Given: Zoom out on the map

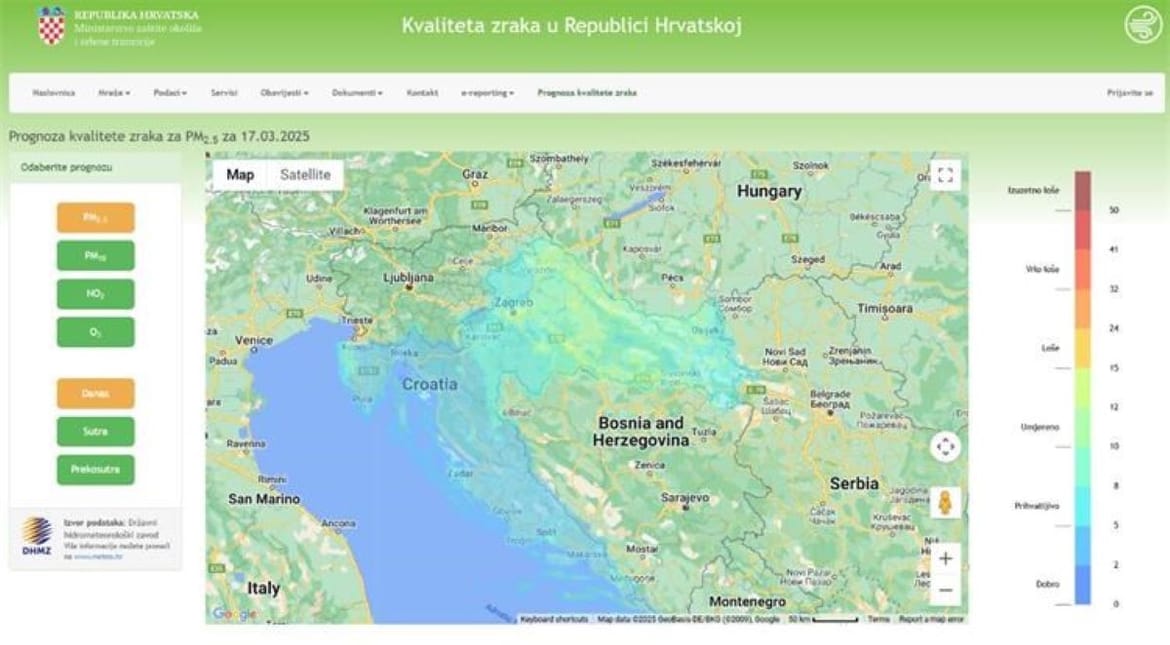Looking at the screenshot, I should click(945, 591).
